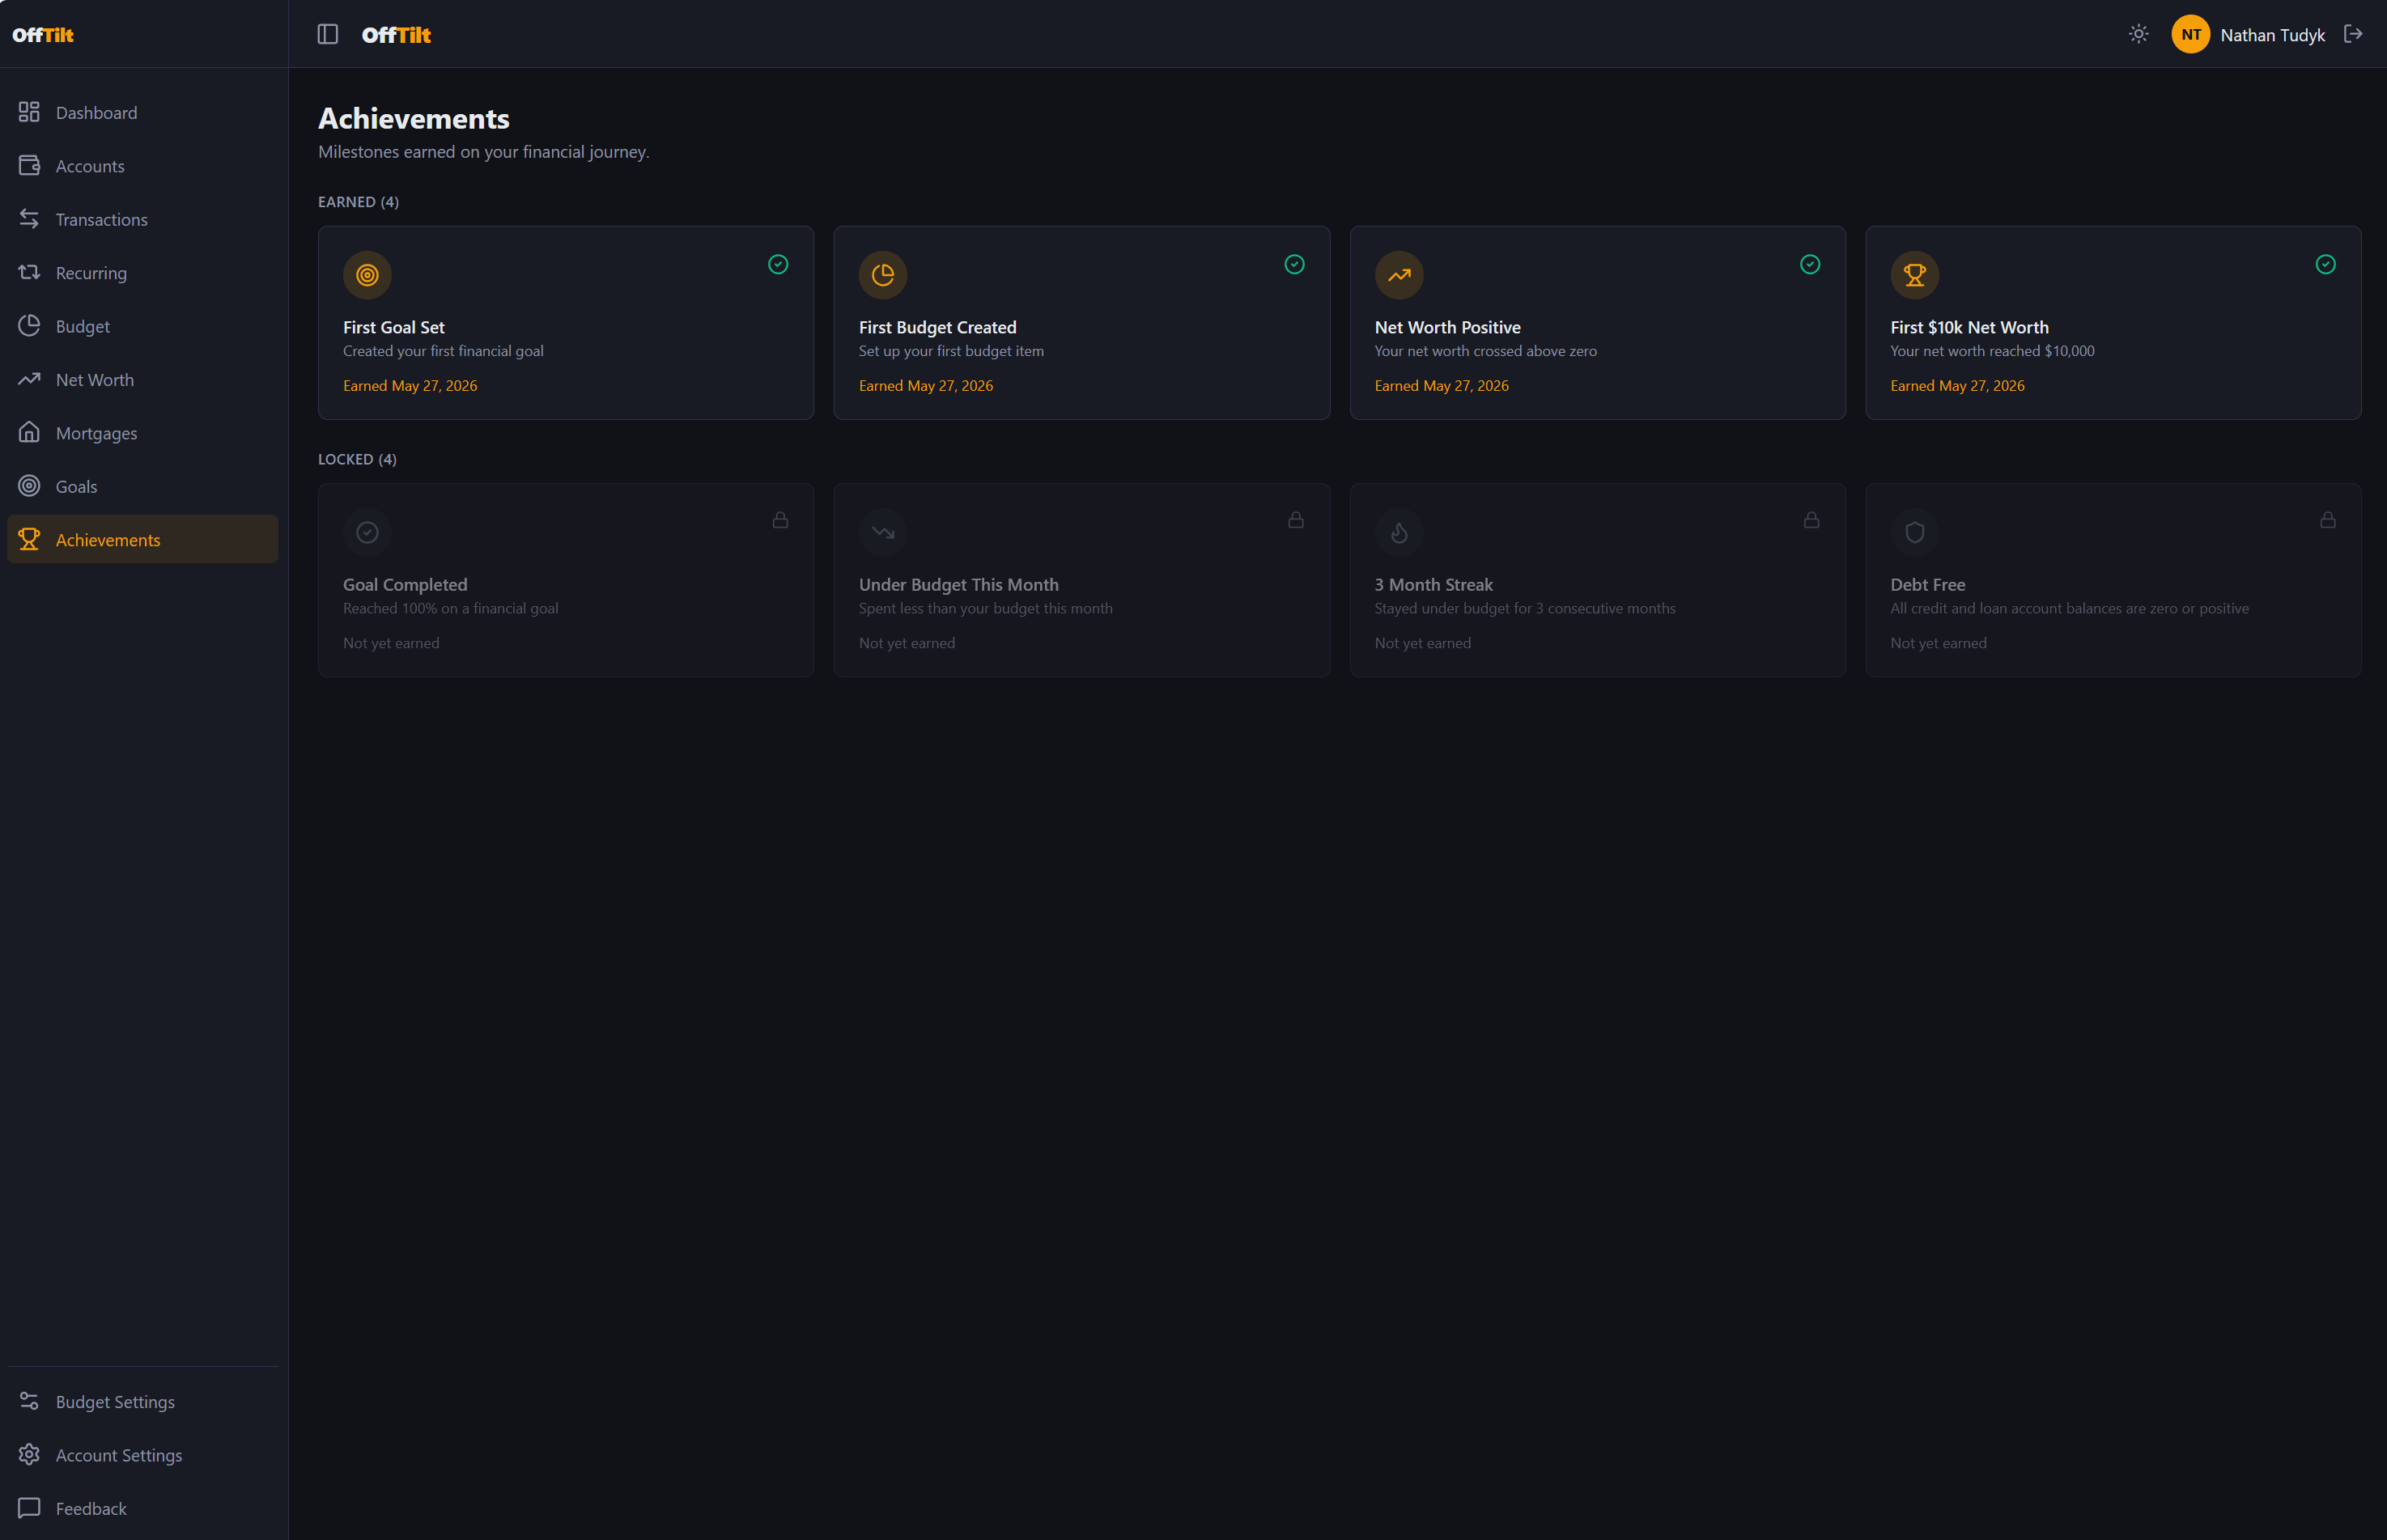The height and width of the screenshot is (1540, 2387).
Task: Go to Accounts in the sidebar
Action: click(x=143, y=166)
